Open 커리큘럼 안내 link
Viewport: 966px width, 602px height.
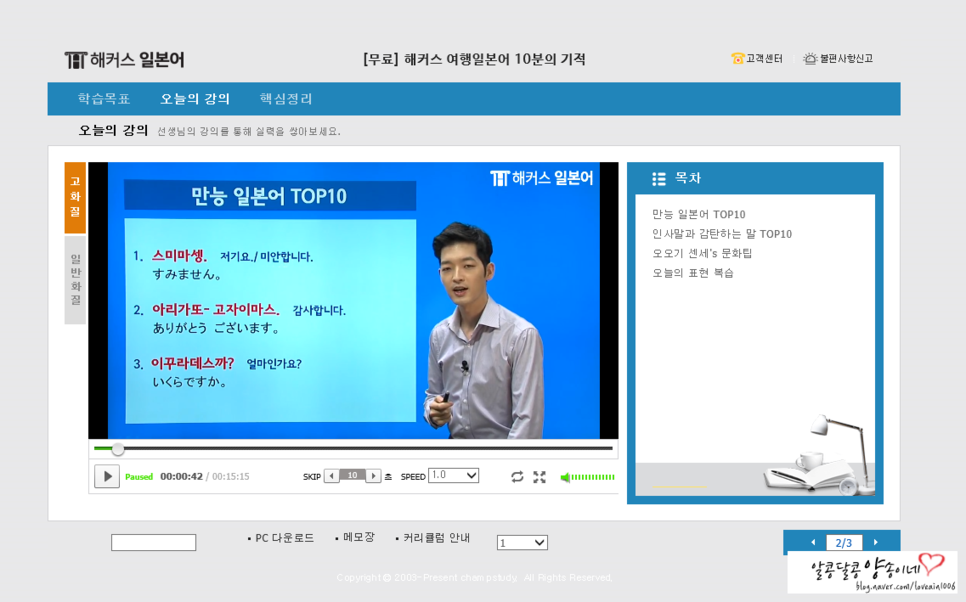[436, 538]
